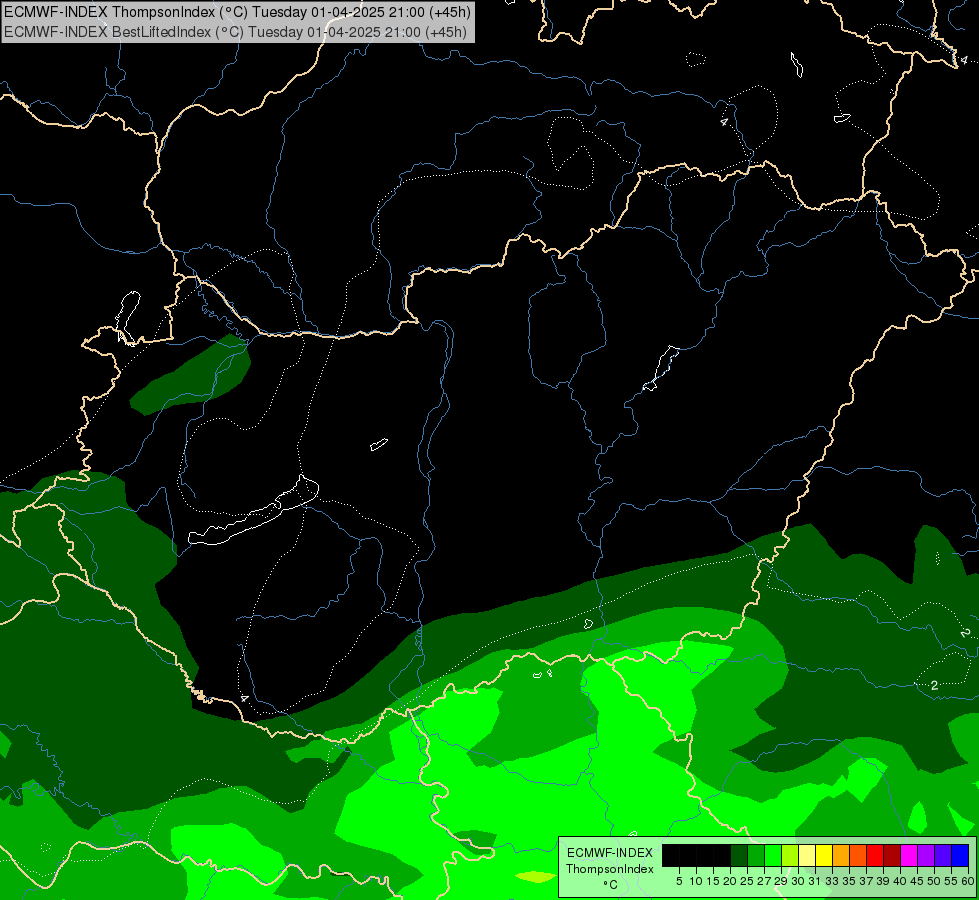Screen dimensions: 979x900
Task: Click the legend tick label 60
Action: pyautogui.click(x=968, y=881)
